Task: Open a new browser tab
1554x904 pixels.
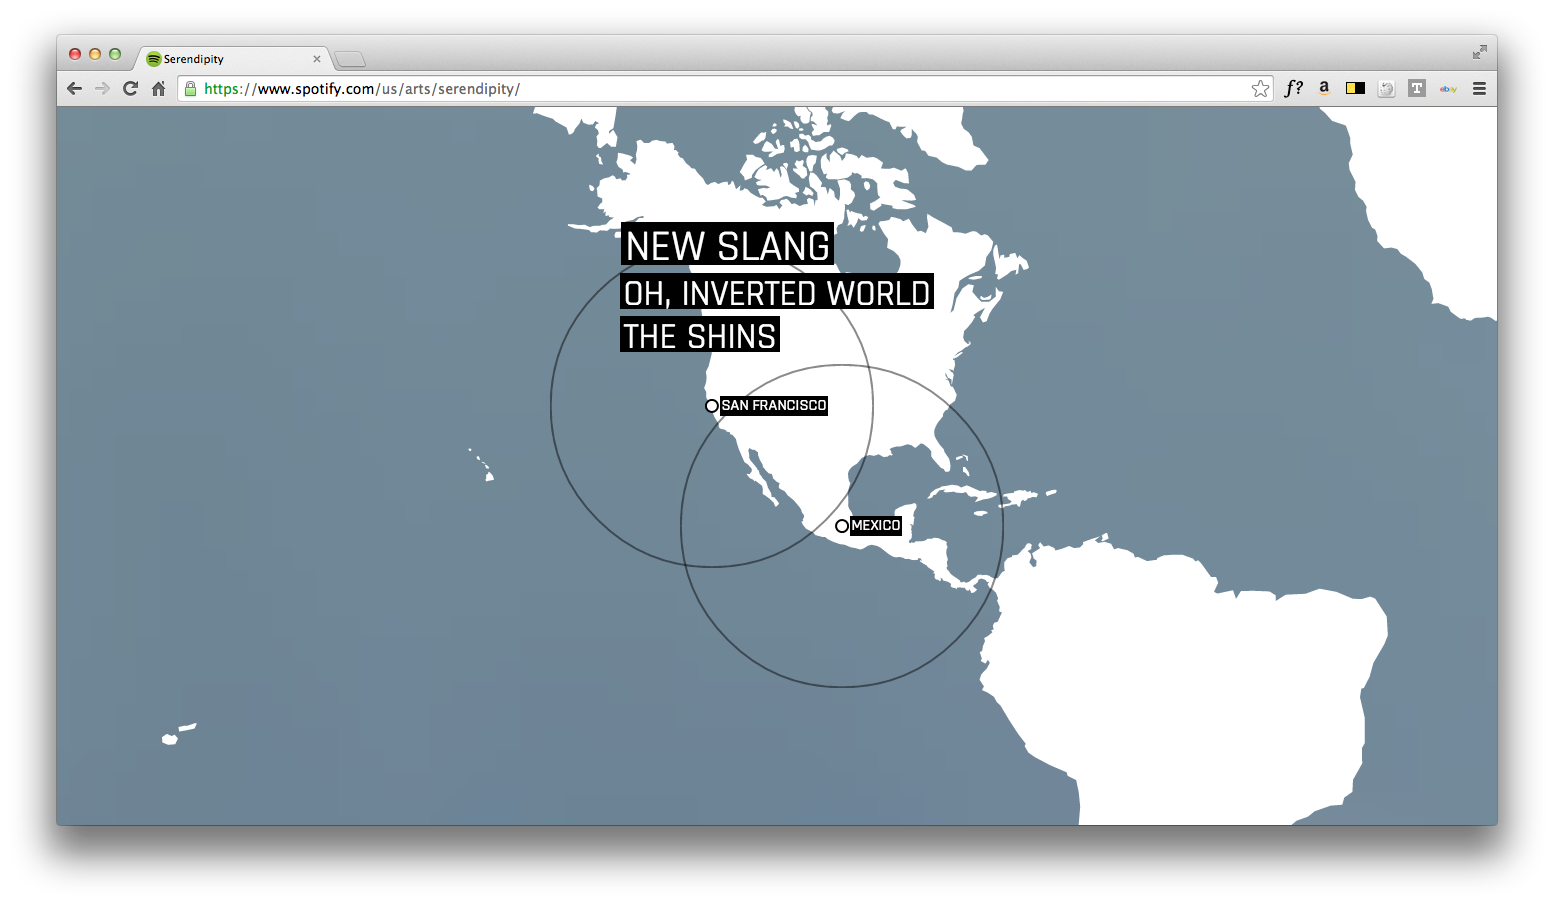Action: 350,60
